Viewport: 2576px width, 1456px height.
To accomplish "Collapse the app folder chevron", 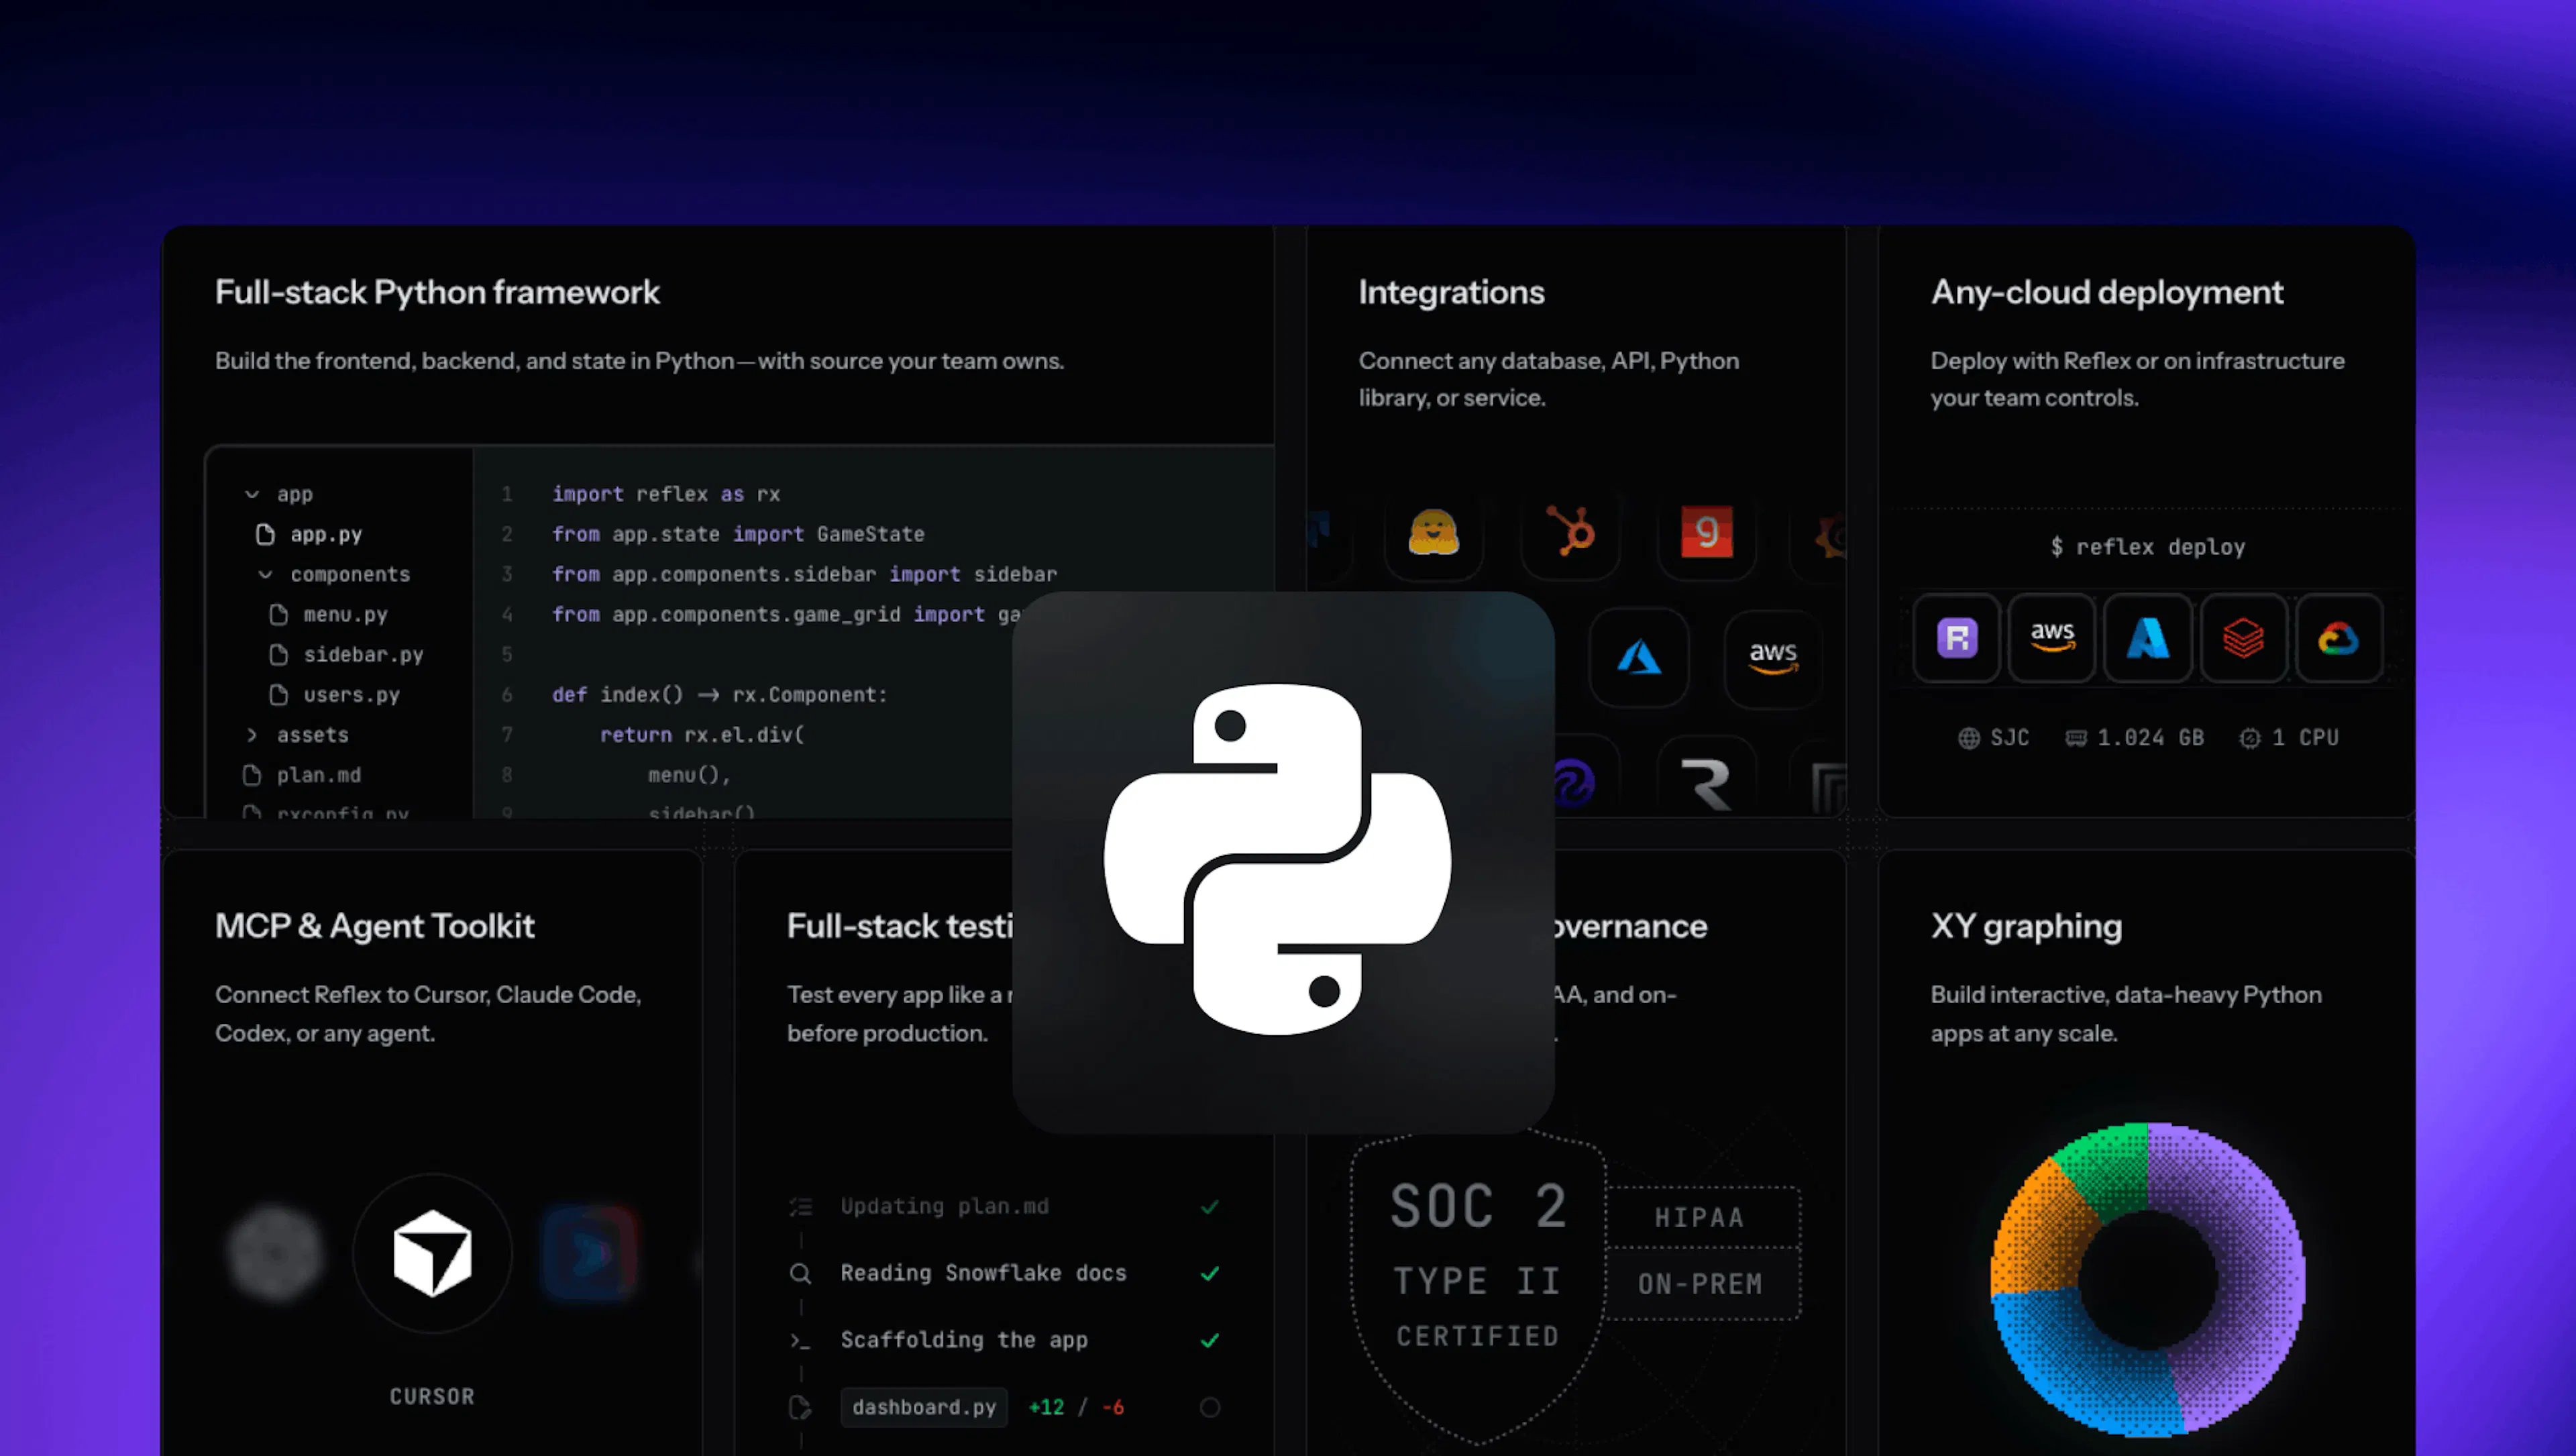I will click(x=252, y=494).
